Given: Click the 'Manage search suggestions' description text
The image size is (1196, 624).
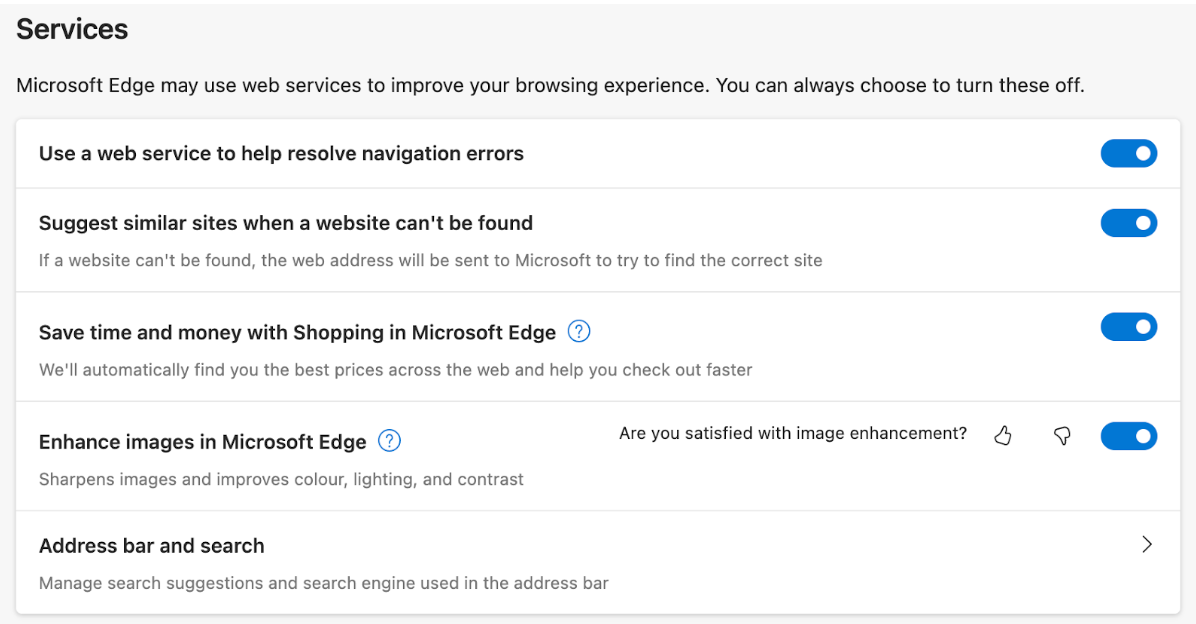Looking at the screenshot, I should [x=323, y=583].
